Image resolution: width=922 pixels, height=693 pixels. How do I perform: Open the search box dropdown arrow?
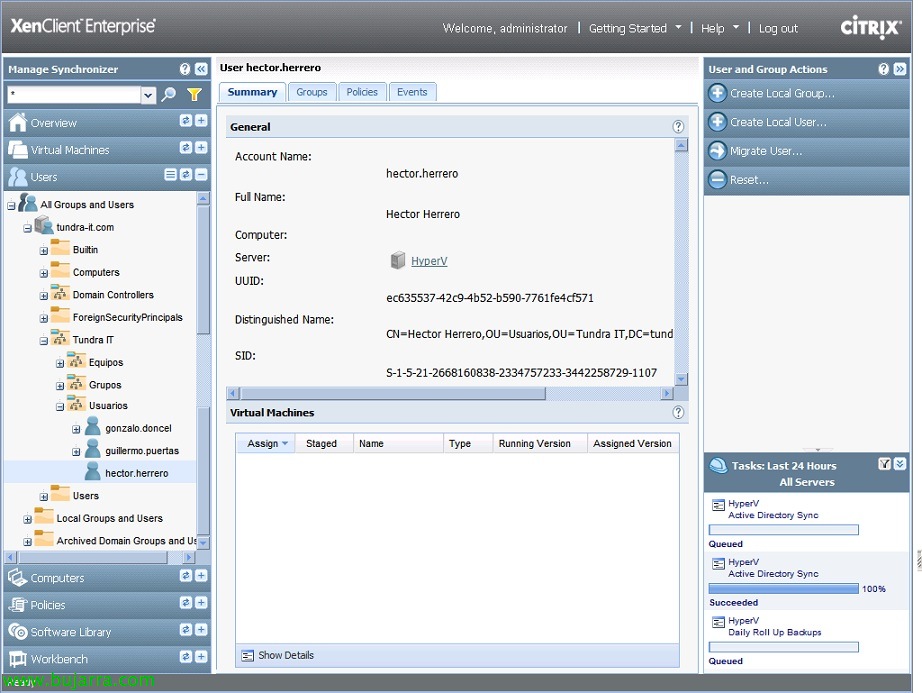(x=148, y=95)
